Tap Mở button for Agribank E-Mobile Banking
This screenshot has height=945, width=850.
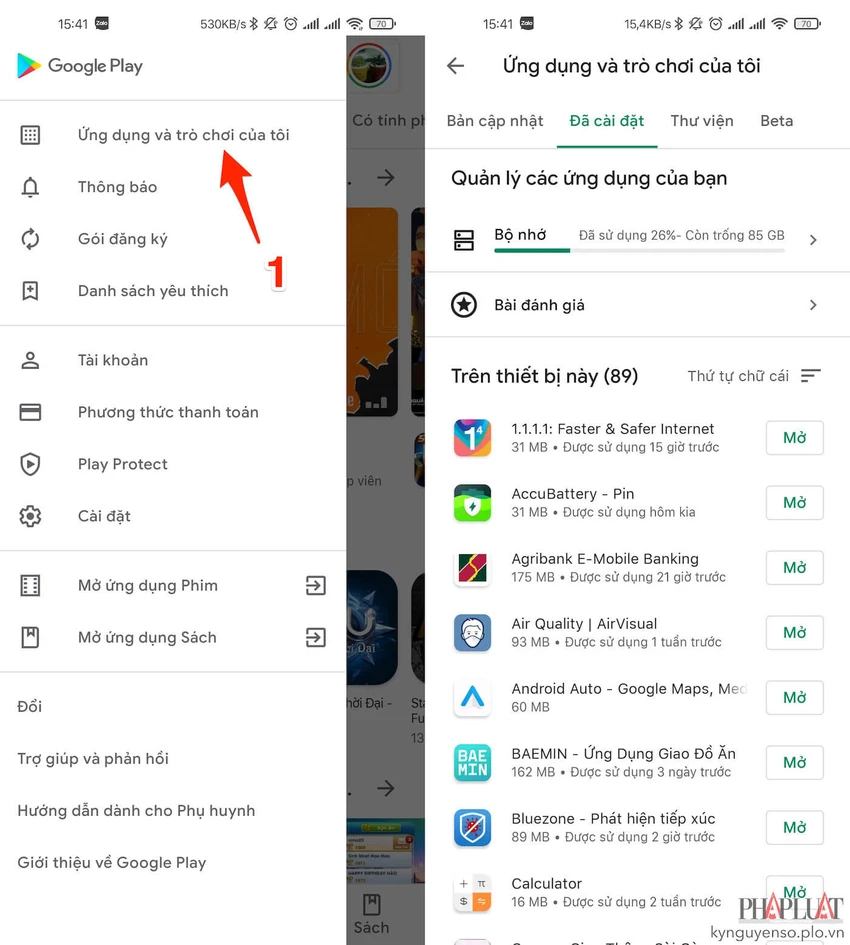[795, 568]
